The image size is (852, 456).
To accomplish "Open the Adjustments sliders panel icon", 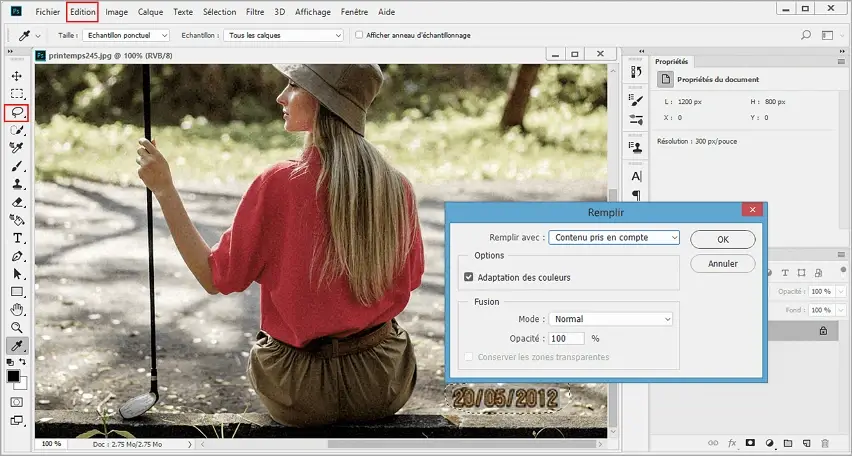I will point(636,120).
